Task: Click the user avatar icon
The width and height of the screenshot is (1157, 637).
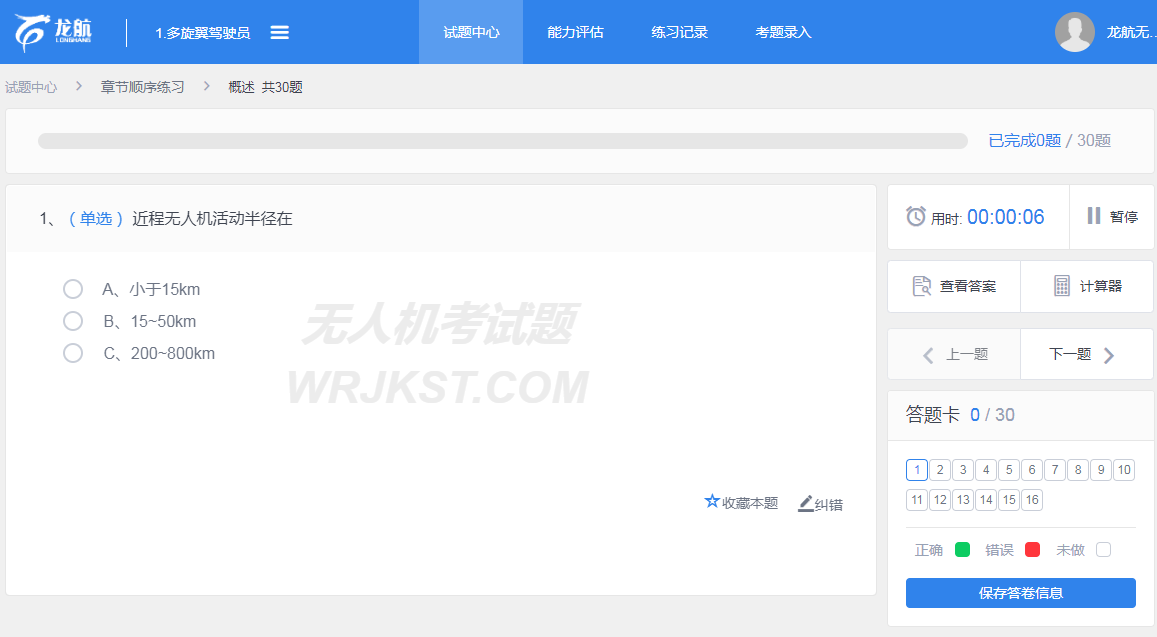Action: coord(1074,32)
